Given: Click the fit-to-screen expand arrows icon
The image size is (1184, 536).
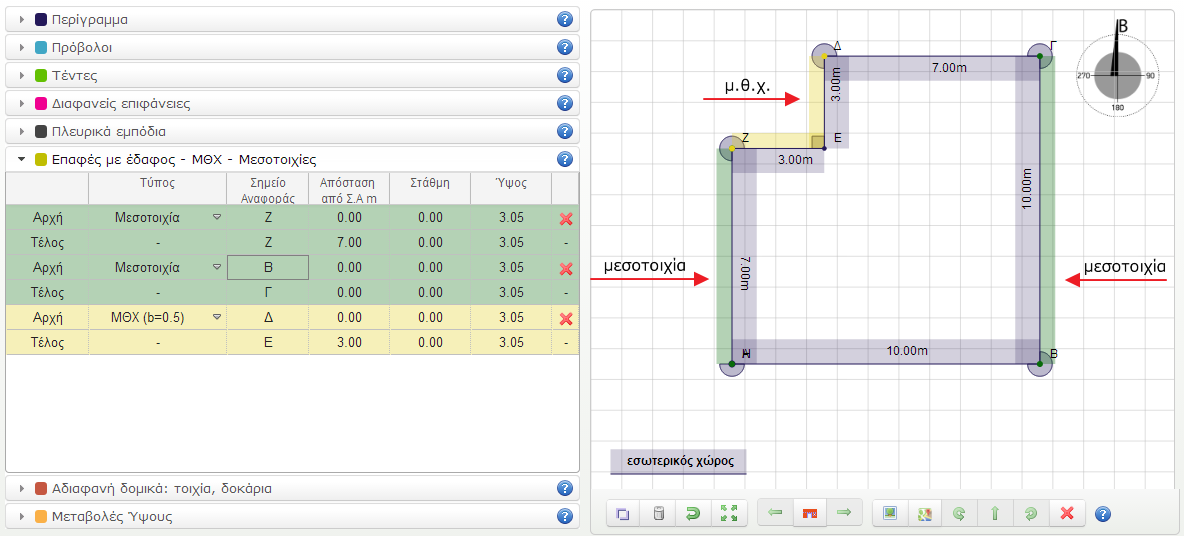Looking at the screenshot, I should pos(728,513).
